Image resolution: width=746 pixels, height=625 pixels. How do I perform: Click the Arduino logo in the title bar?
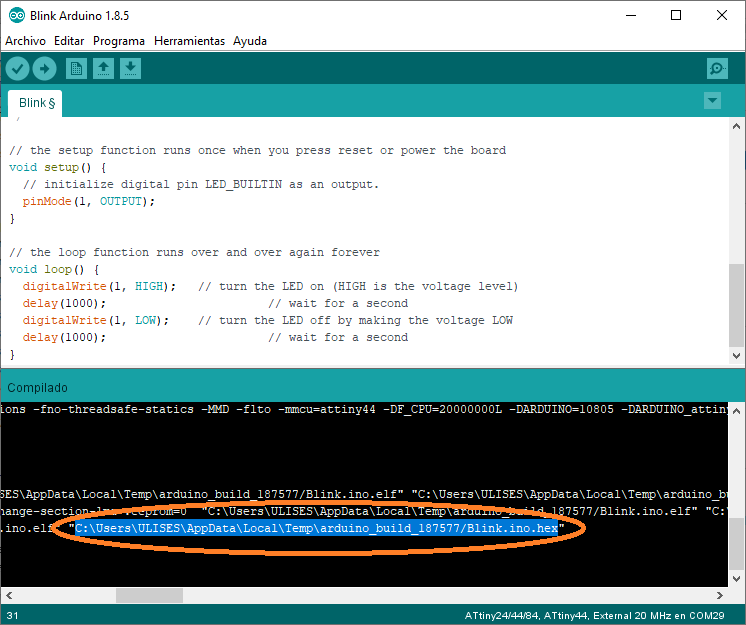(17, 16)
